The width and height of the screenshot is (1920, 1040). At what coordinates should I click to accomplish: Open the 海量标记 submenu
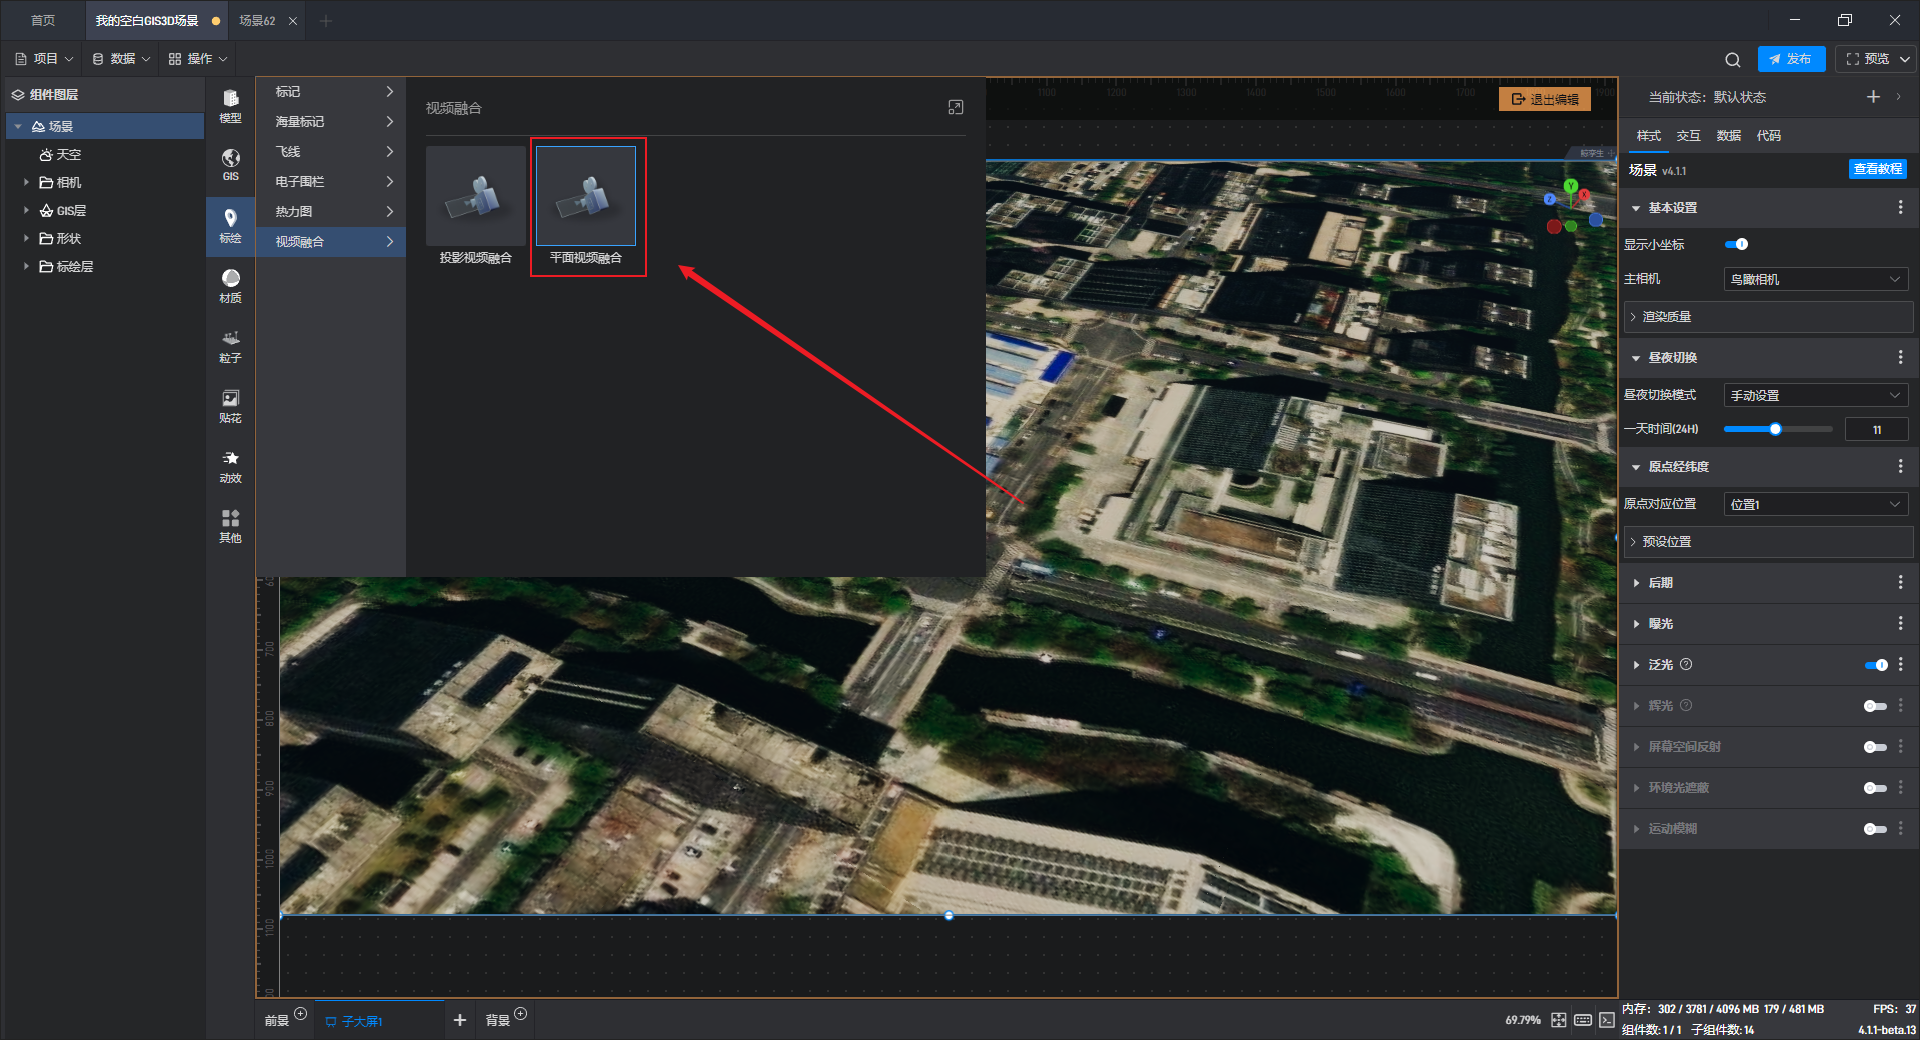(x=331, y=121)
